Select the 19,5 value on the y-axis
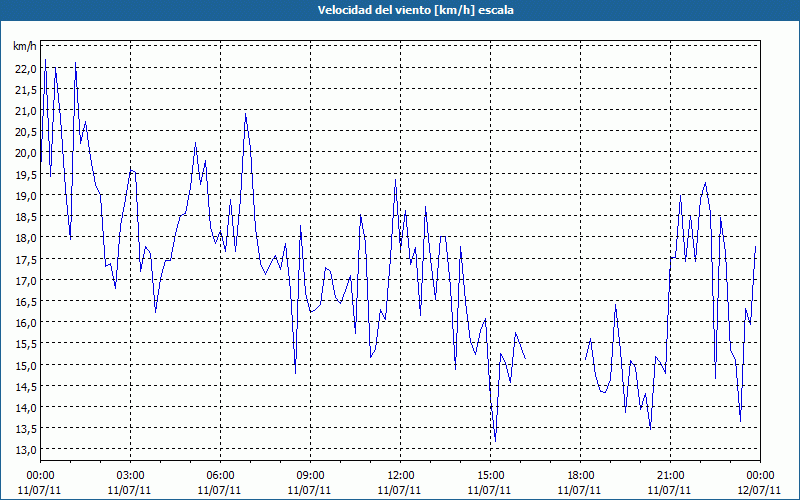Image resolution: width=800 pixels, height=500 pixels. click(26, 174)
